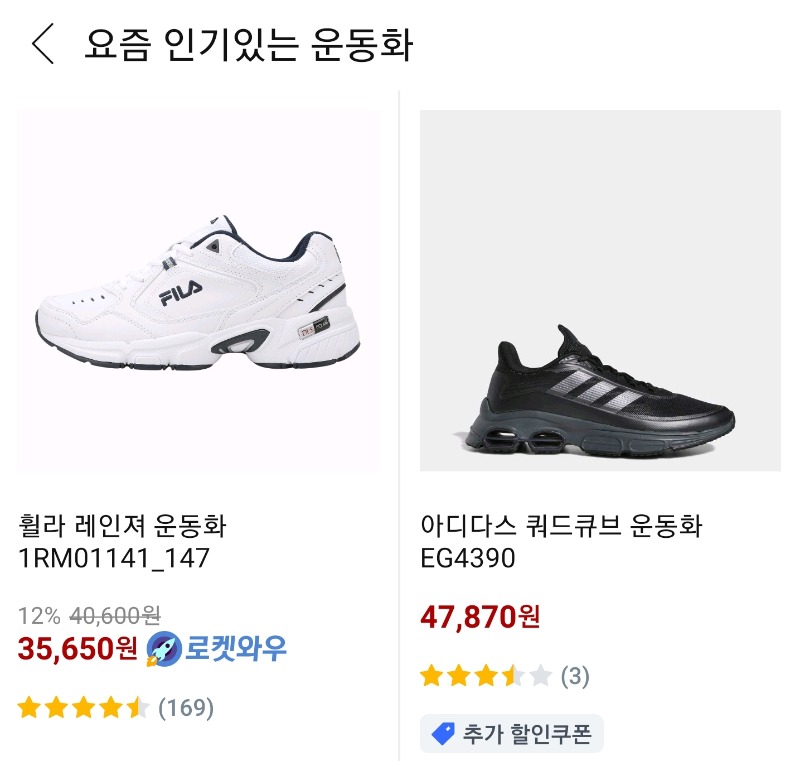Open the white FILA sneaker image
The height and width of the screenshot is (761, 800).
click(198, 290)
